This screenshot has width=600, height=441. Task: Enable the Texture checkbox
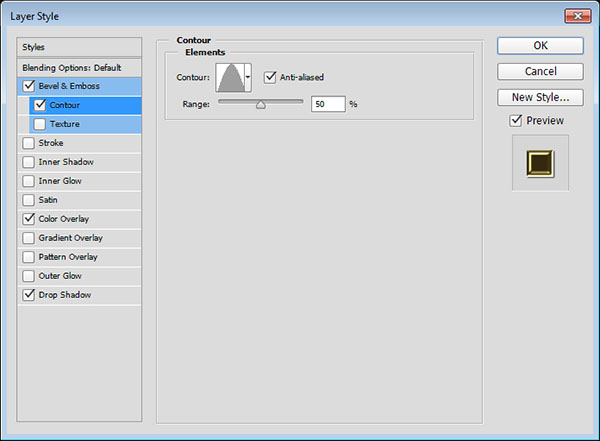coord(40,124)
